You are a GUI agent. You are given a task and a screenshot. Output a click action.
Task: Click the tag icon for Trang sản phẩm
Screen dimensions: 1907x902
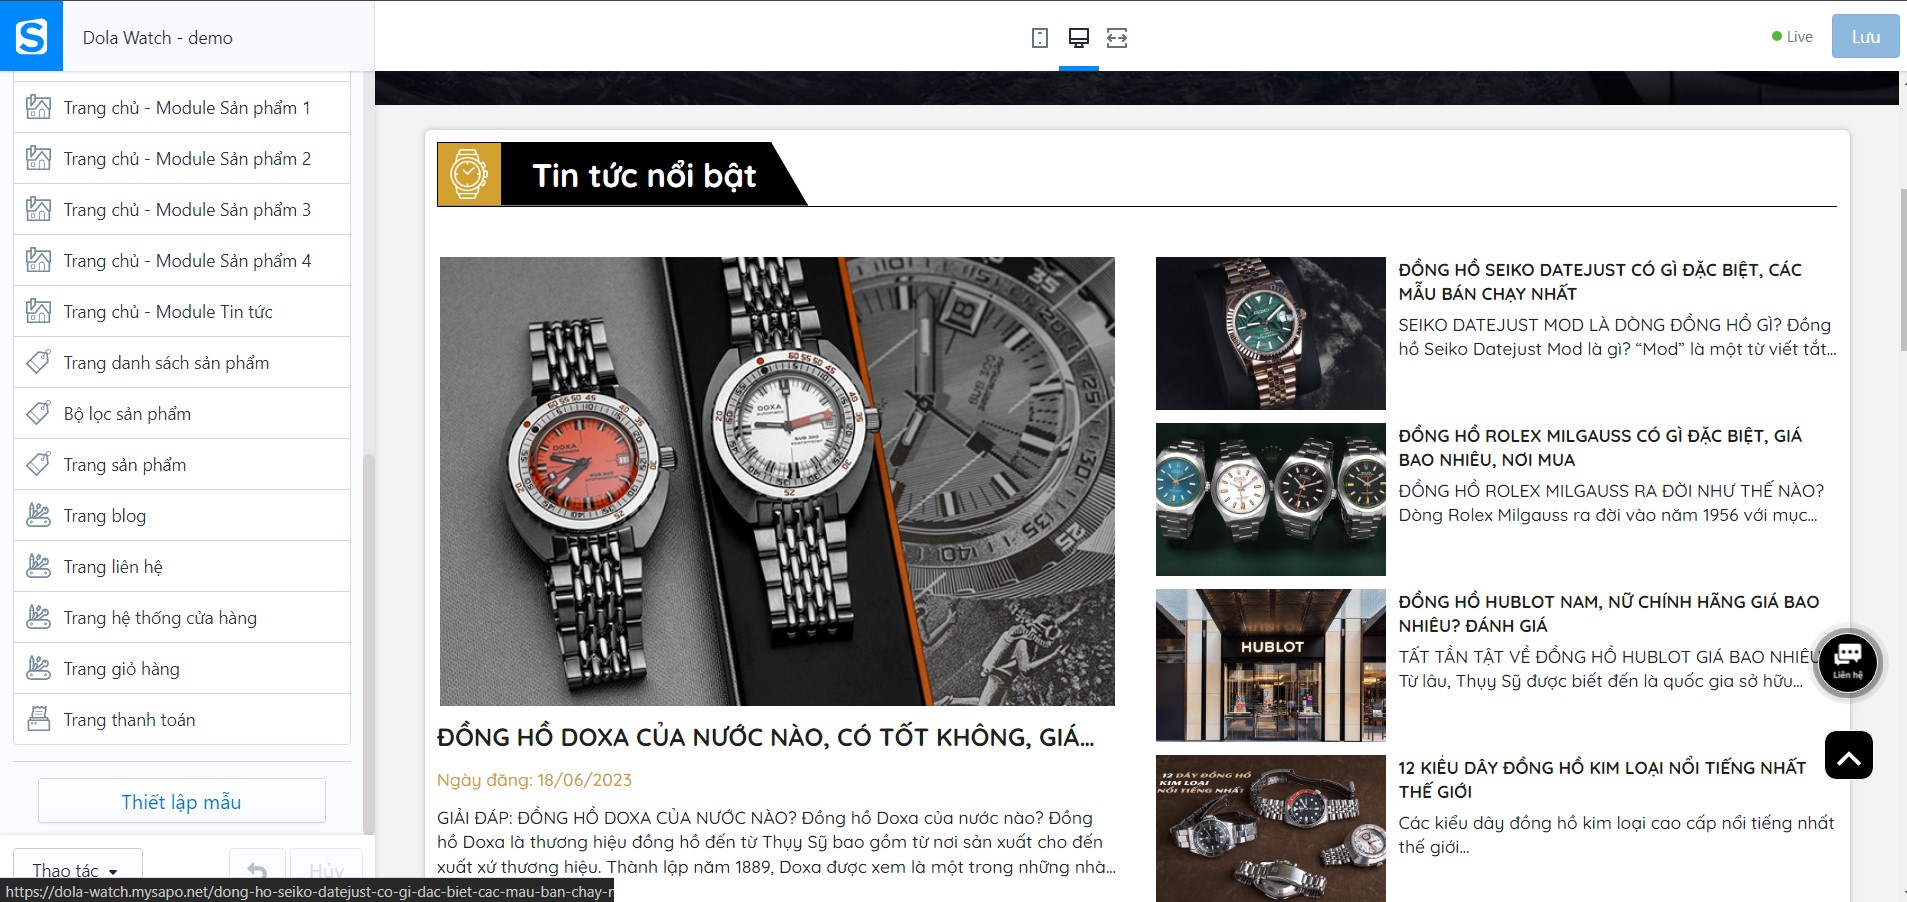pos(38,464)
